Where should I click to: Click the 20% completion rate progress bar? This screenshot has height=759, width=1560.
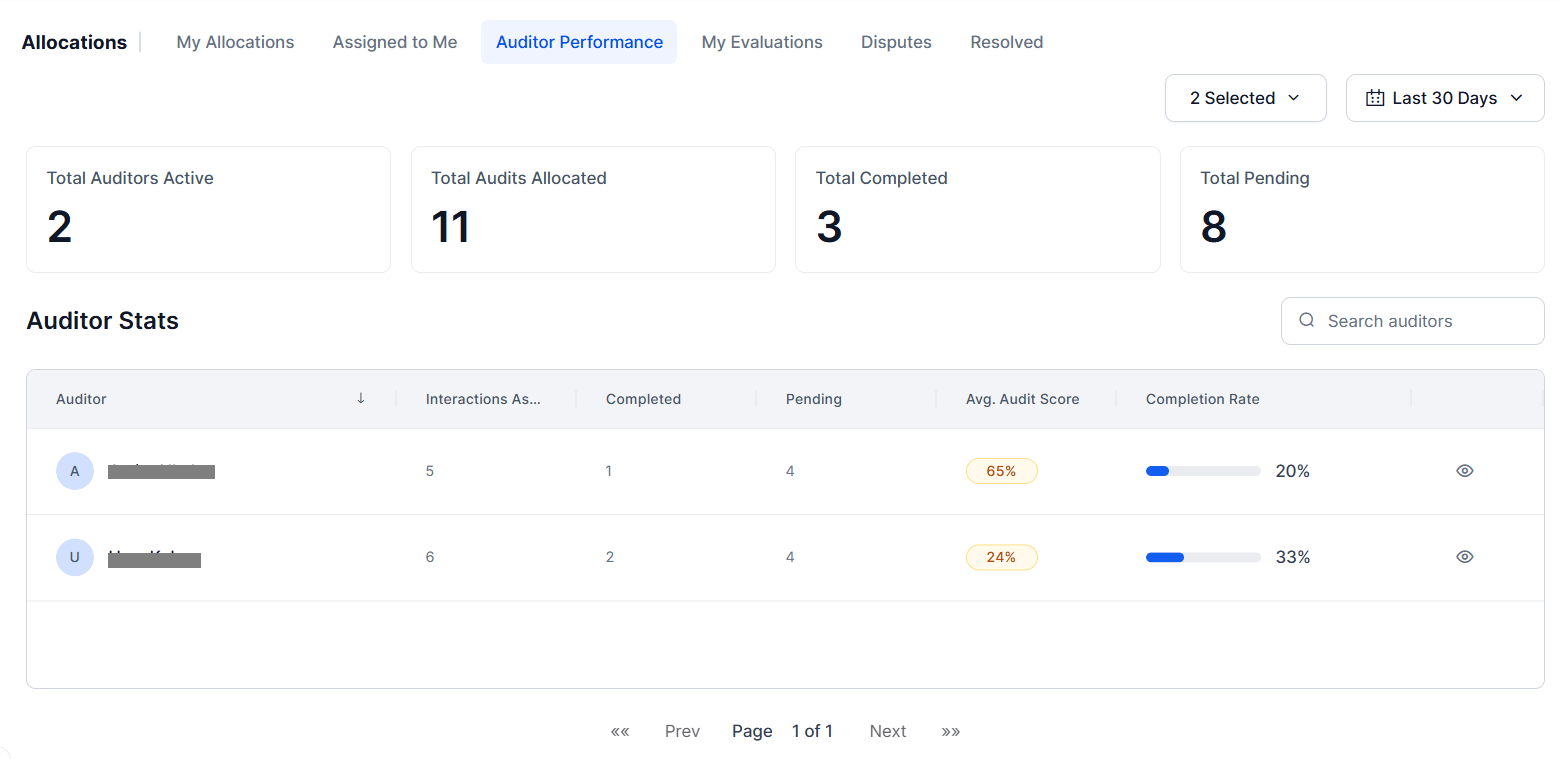point(1203,471)
